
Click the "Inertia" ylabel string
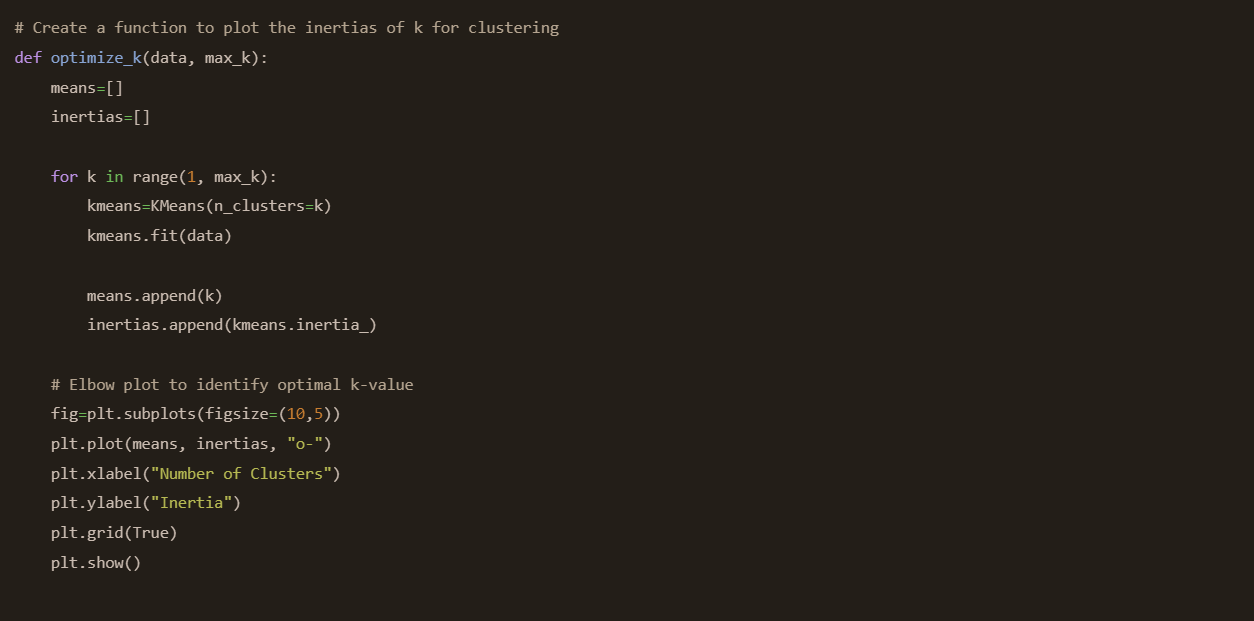click(x=191, y=503)
